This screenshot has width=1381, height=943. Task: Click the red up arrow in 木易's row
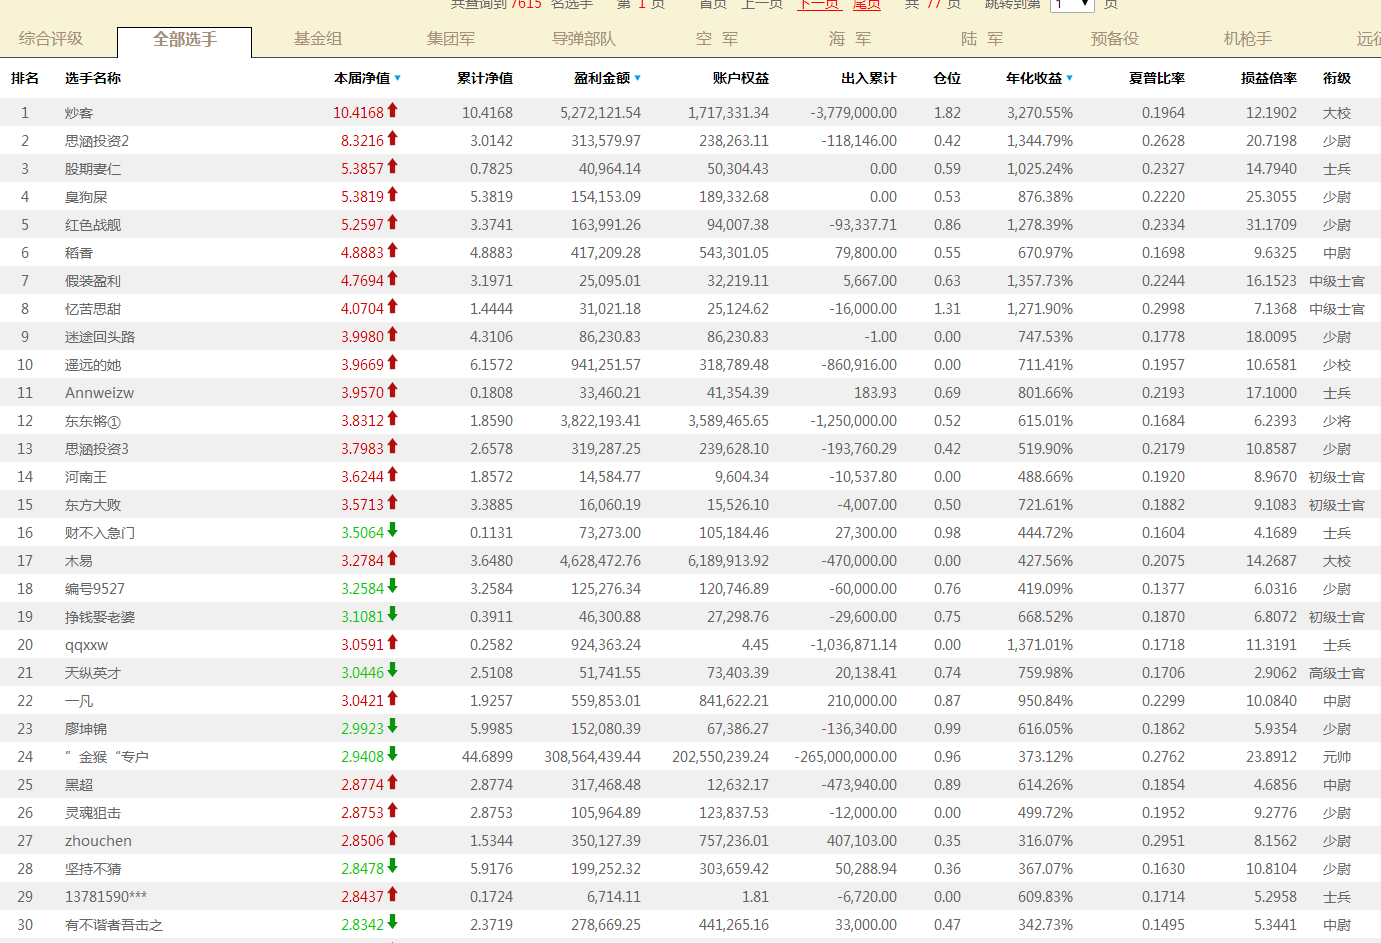click(x=393, y=559)
